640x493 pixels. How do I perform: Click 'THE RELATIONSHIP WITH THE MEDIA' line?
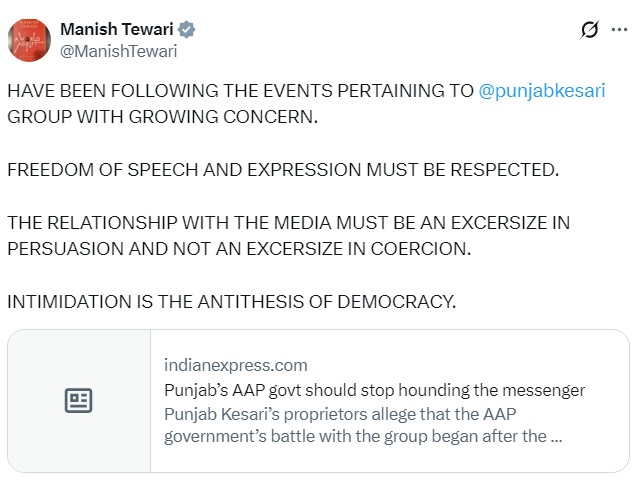(x=288, y=222)
